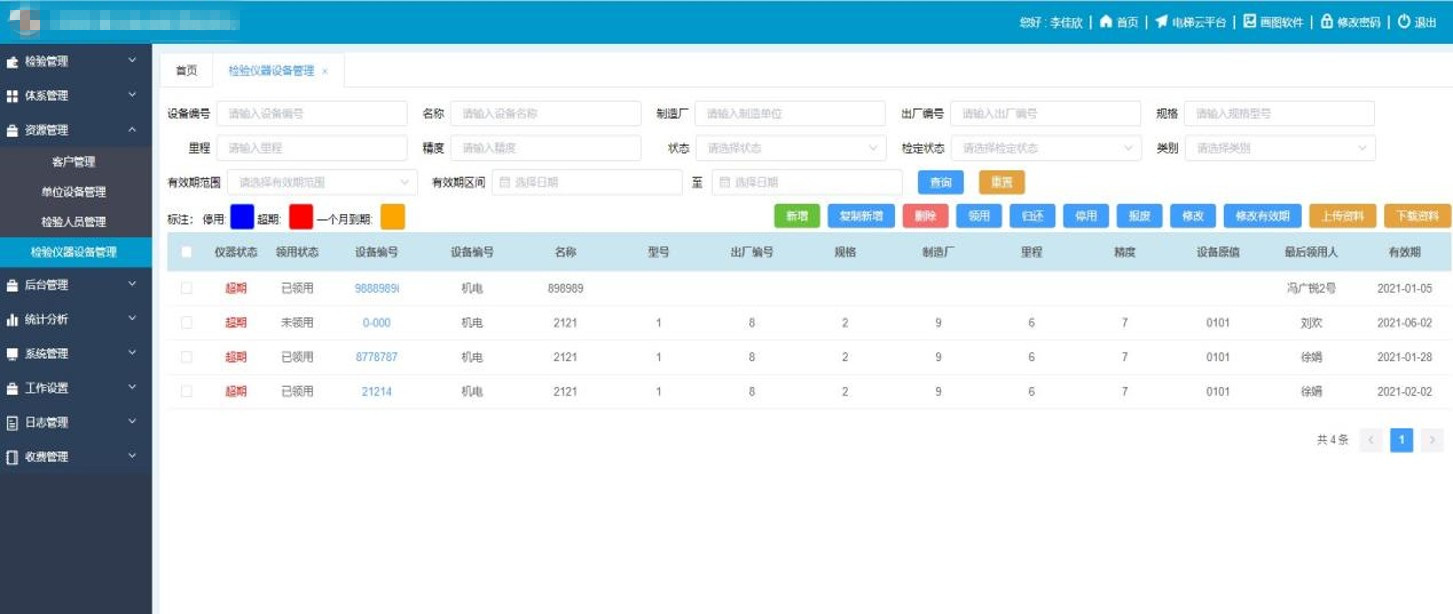This screenshot has width=1453, height=614.
Task: Click the 复制新增 button
Action: click(861, 216)
